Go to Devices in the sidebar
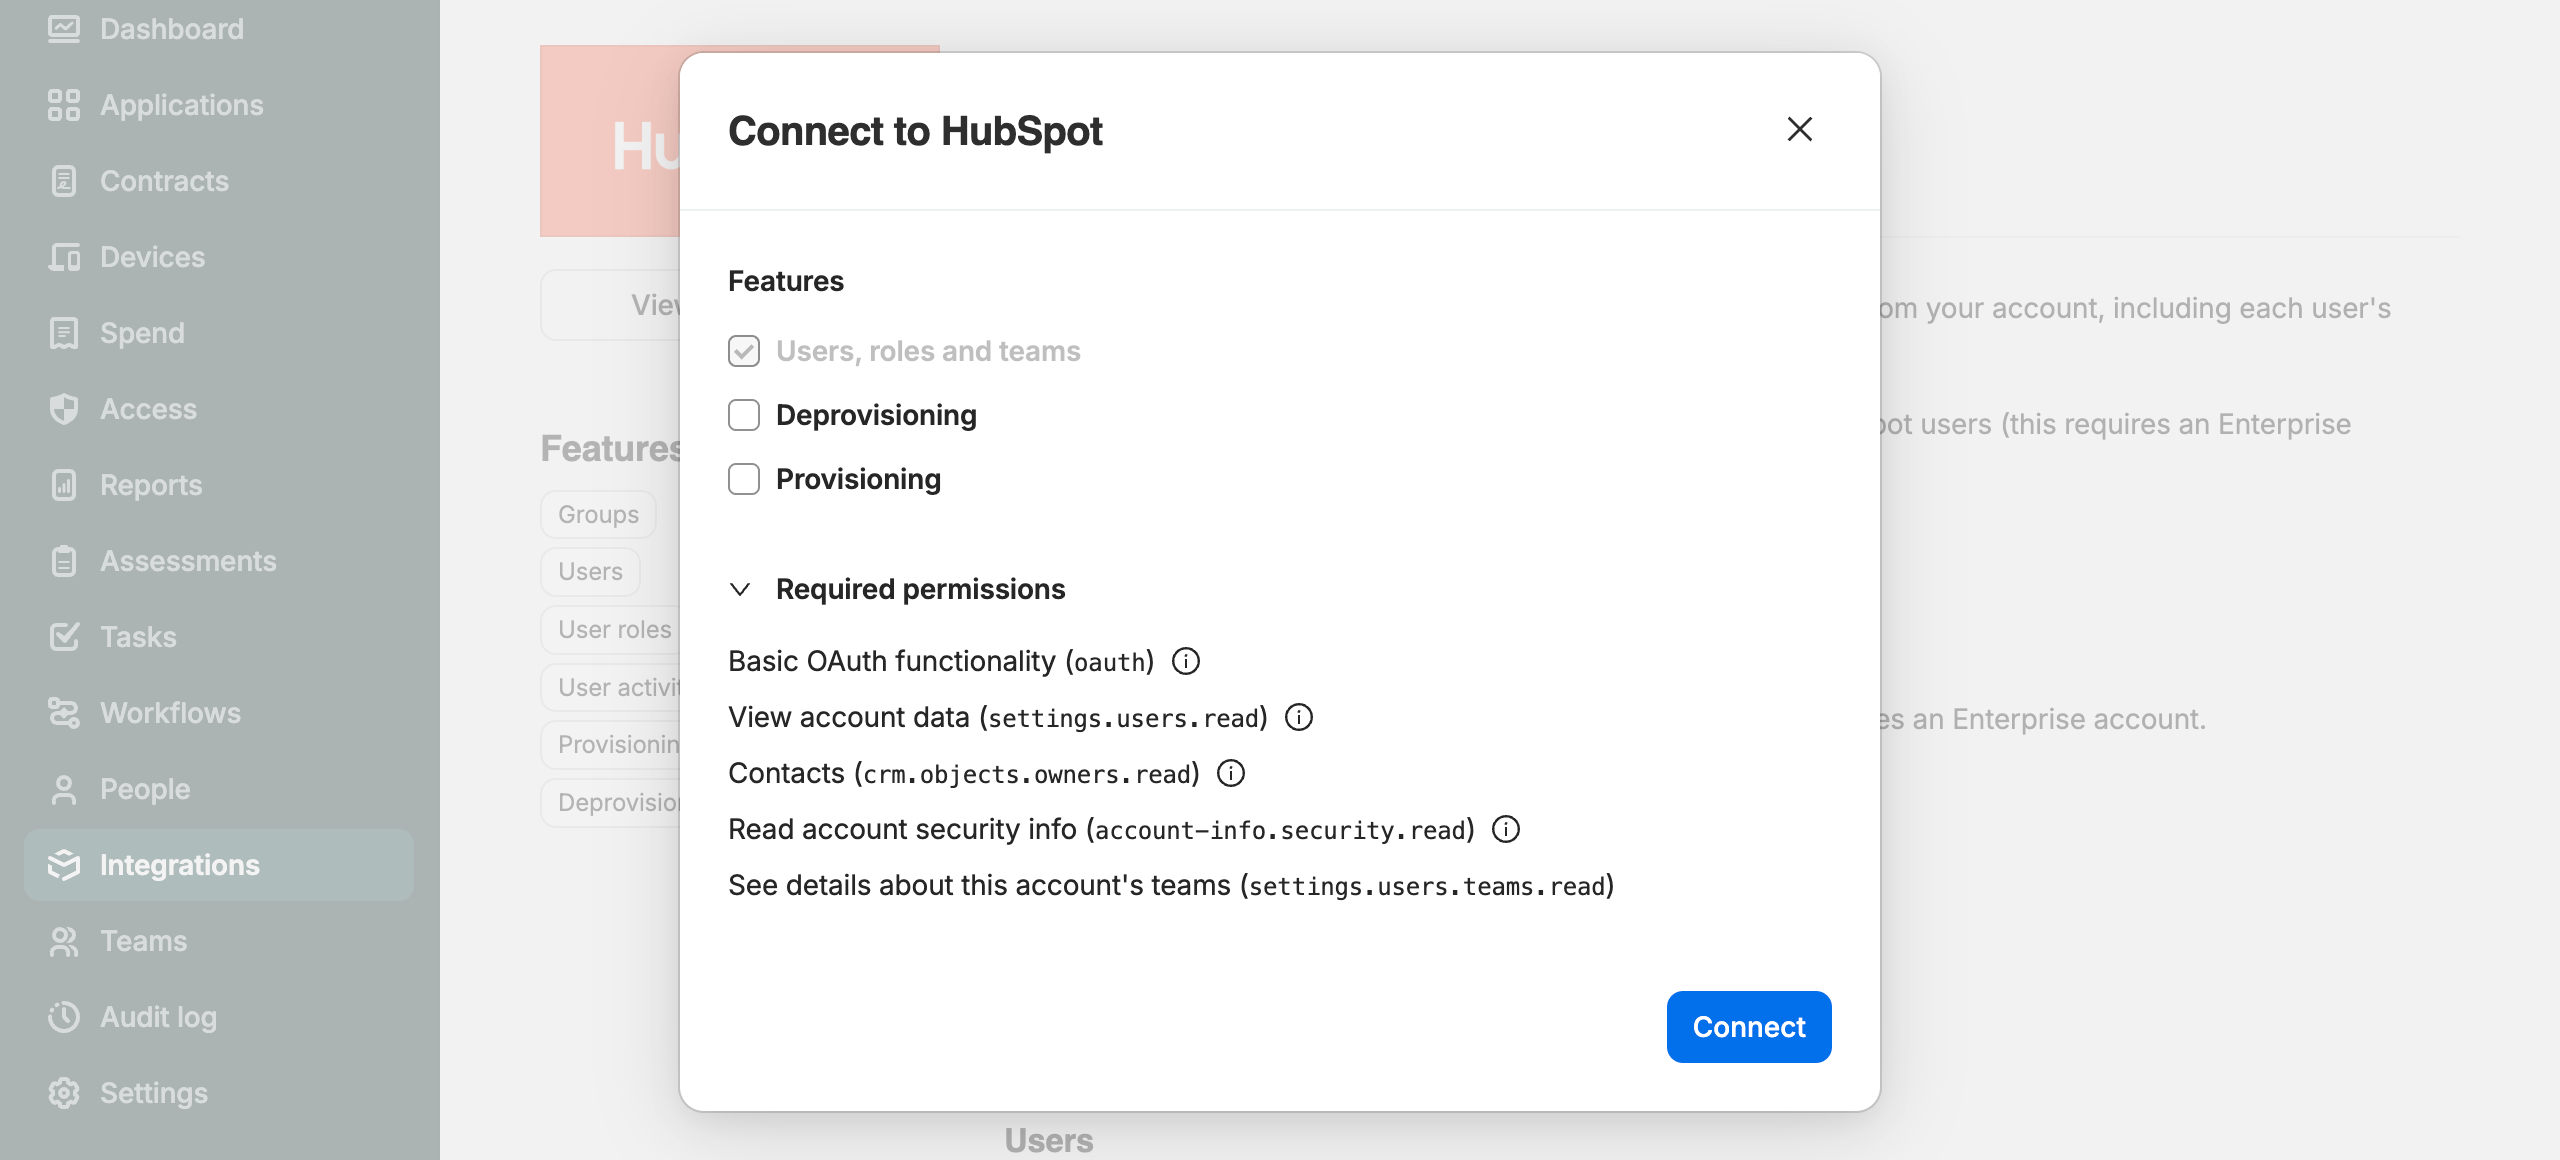This screenshot has width=2560, height=1160. [x=152, y=257]
